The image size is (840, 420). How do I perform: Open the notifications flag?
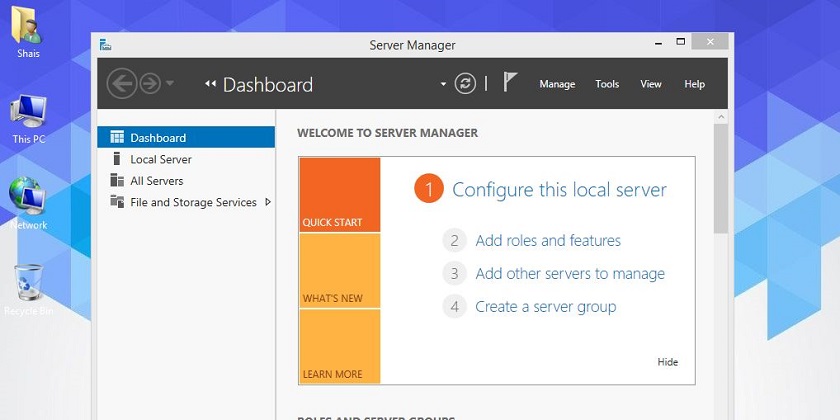point(509,82)
